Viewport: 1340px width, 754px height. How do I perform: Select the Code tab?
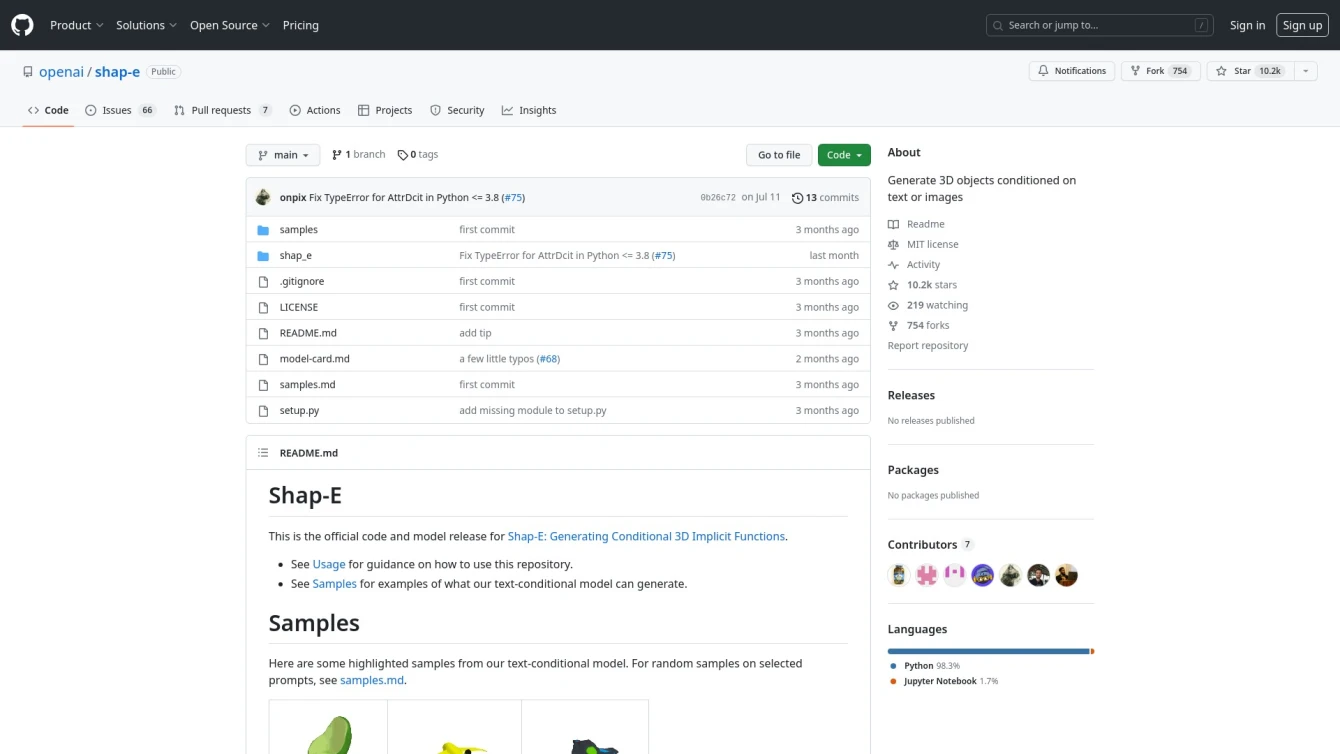tap(48, 110)
